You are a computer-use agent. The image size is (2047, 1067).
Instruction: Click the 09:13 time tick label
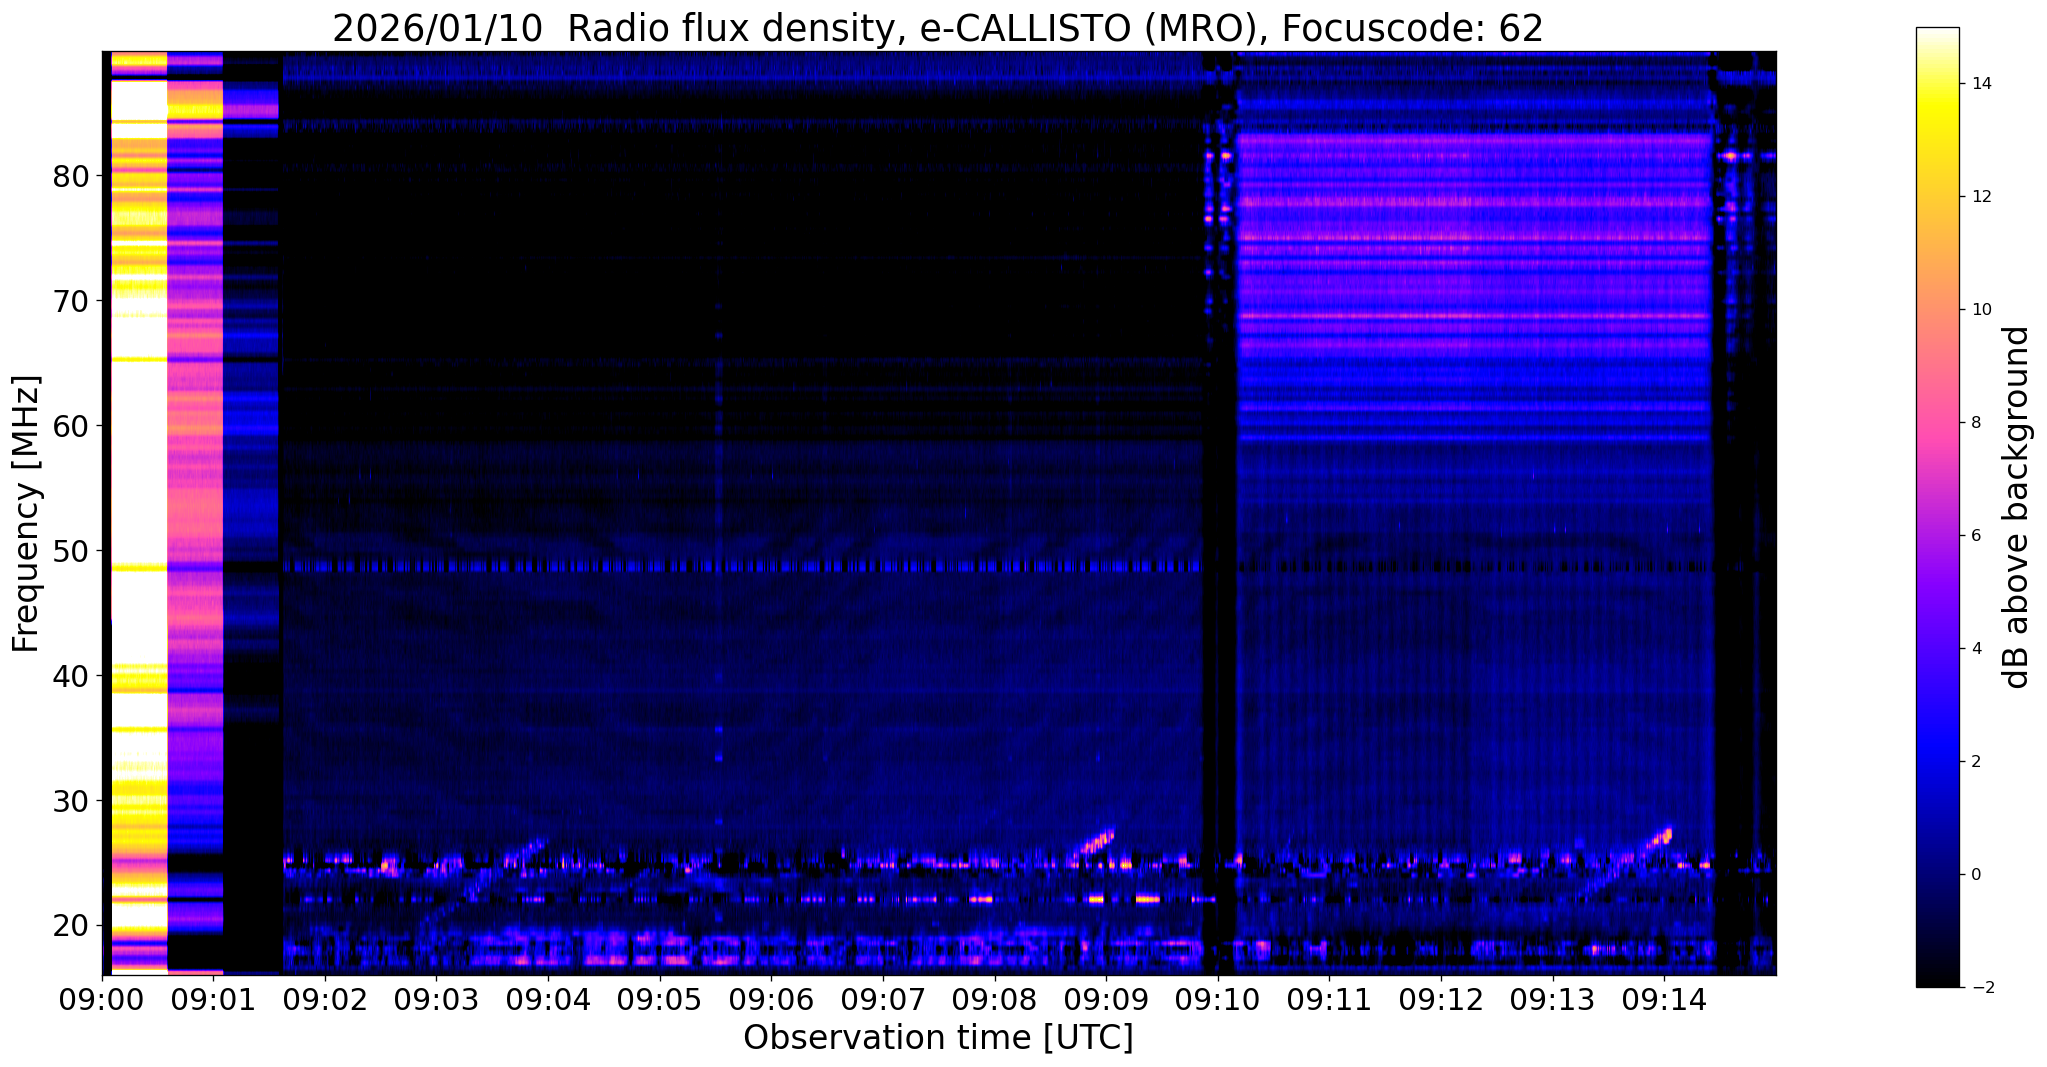pos(1552,998)
